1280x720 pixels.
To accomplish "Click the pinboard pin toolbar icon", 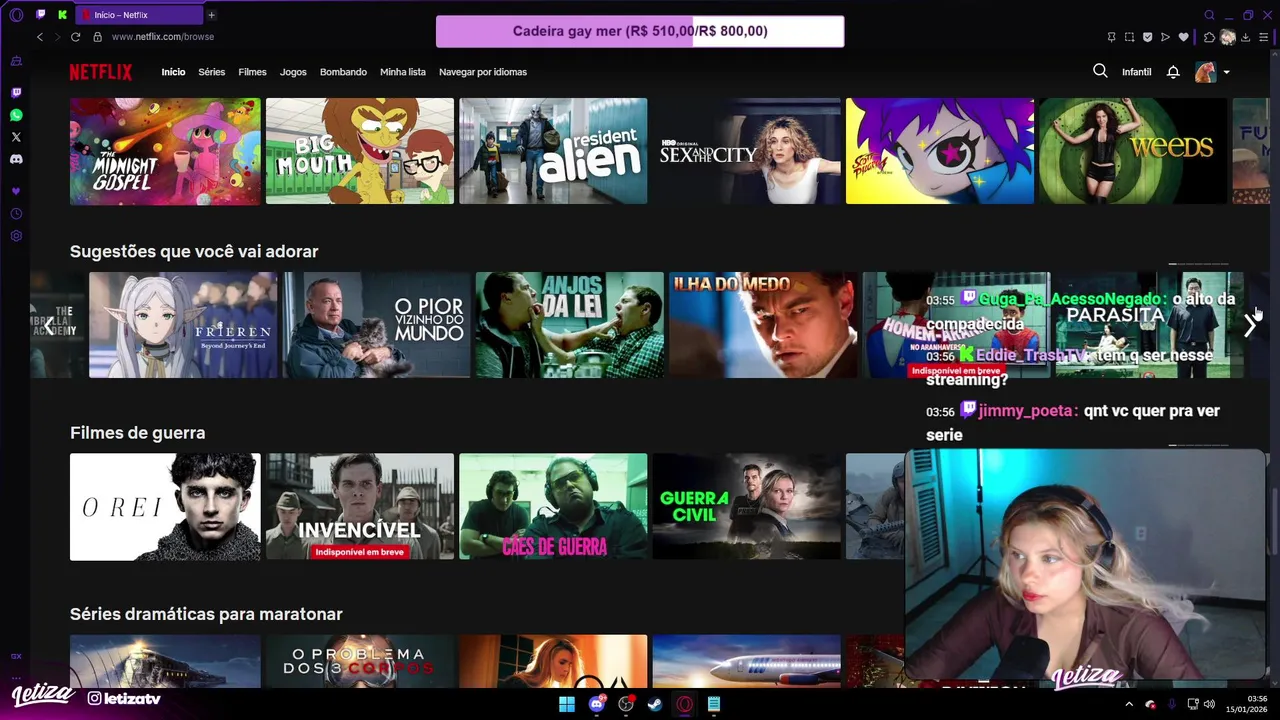I will [1111, 37].
